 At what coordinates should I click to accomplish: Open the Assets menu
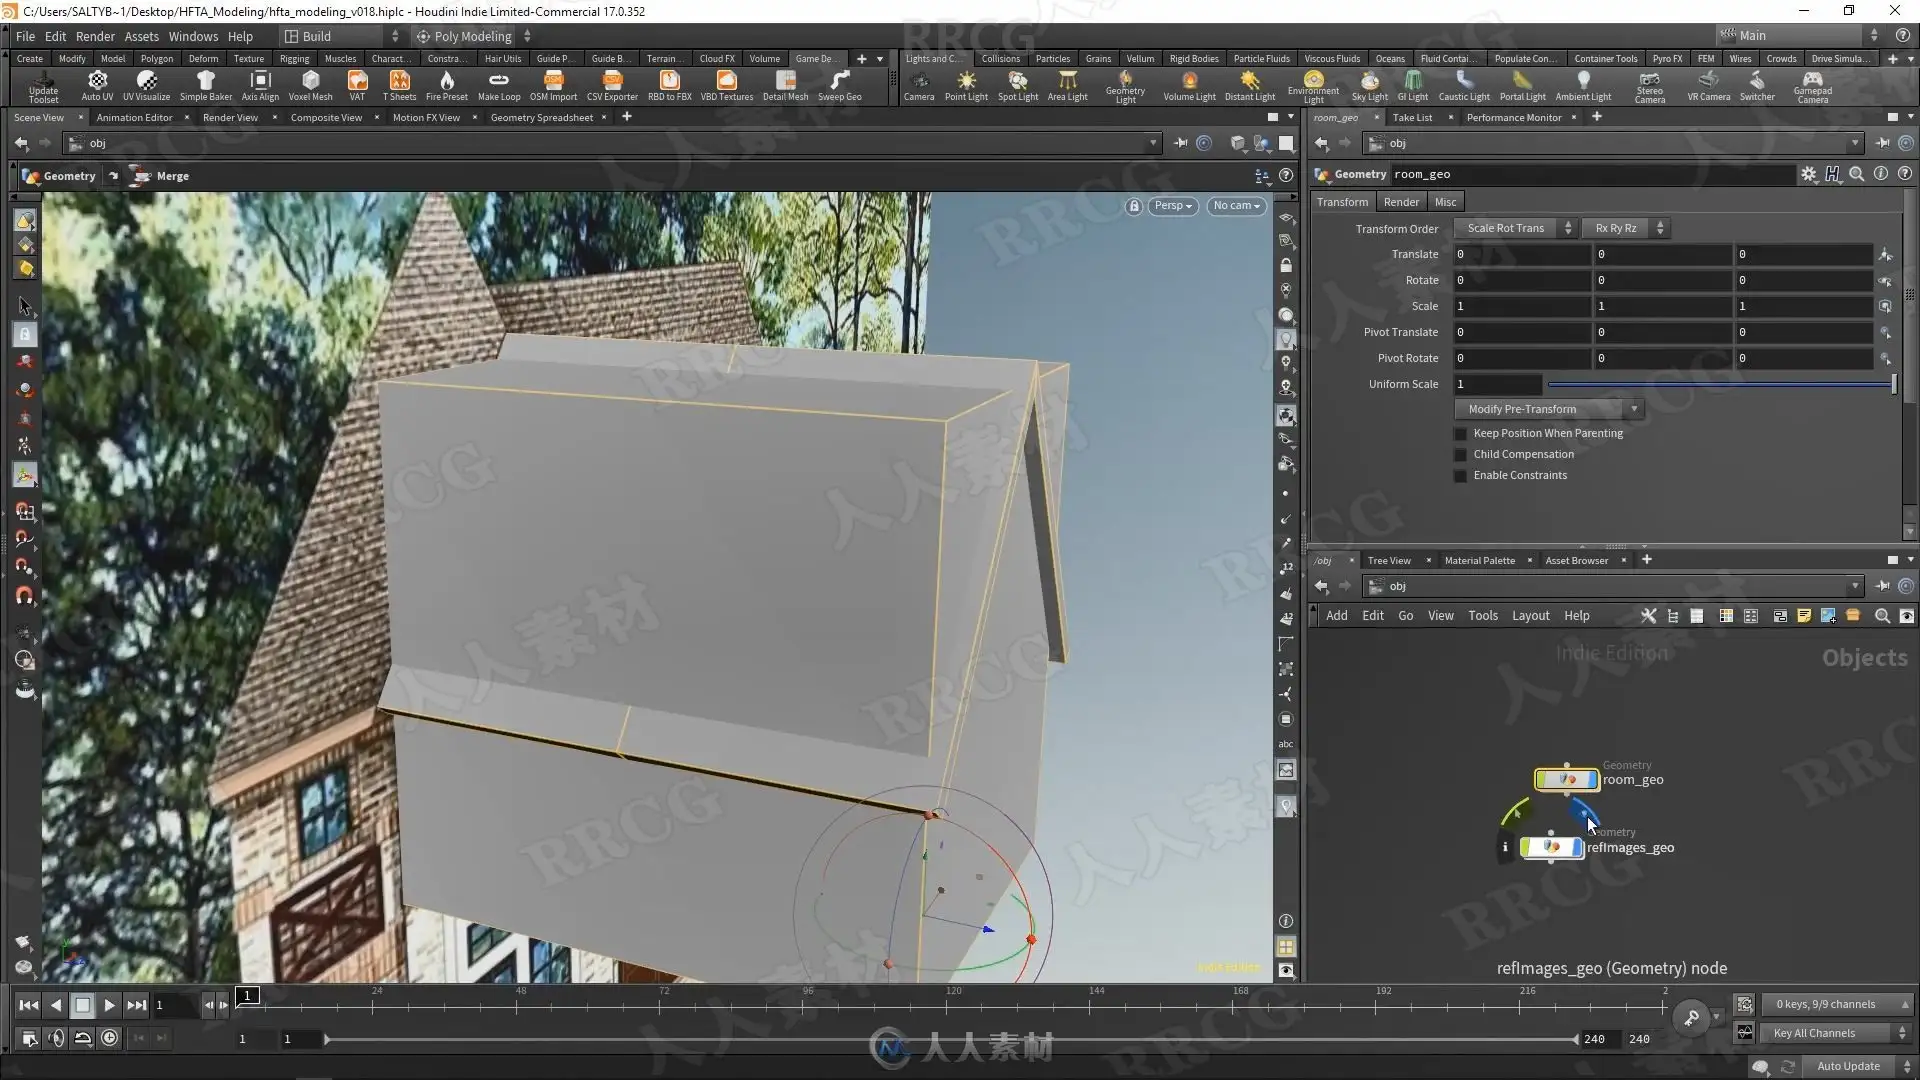pyautogui.click(x=141, y=36)
